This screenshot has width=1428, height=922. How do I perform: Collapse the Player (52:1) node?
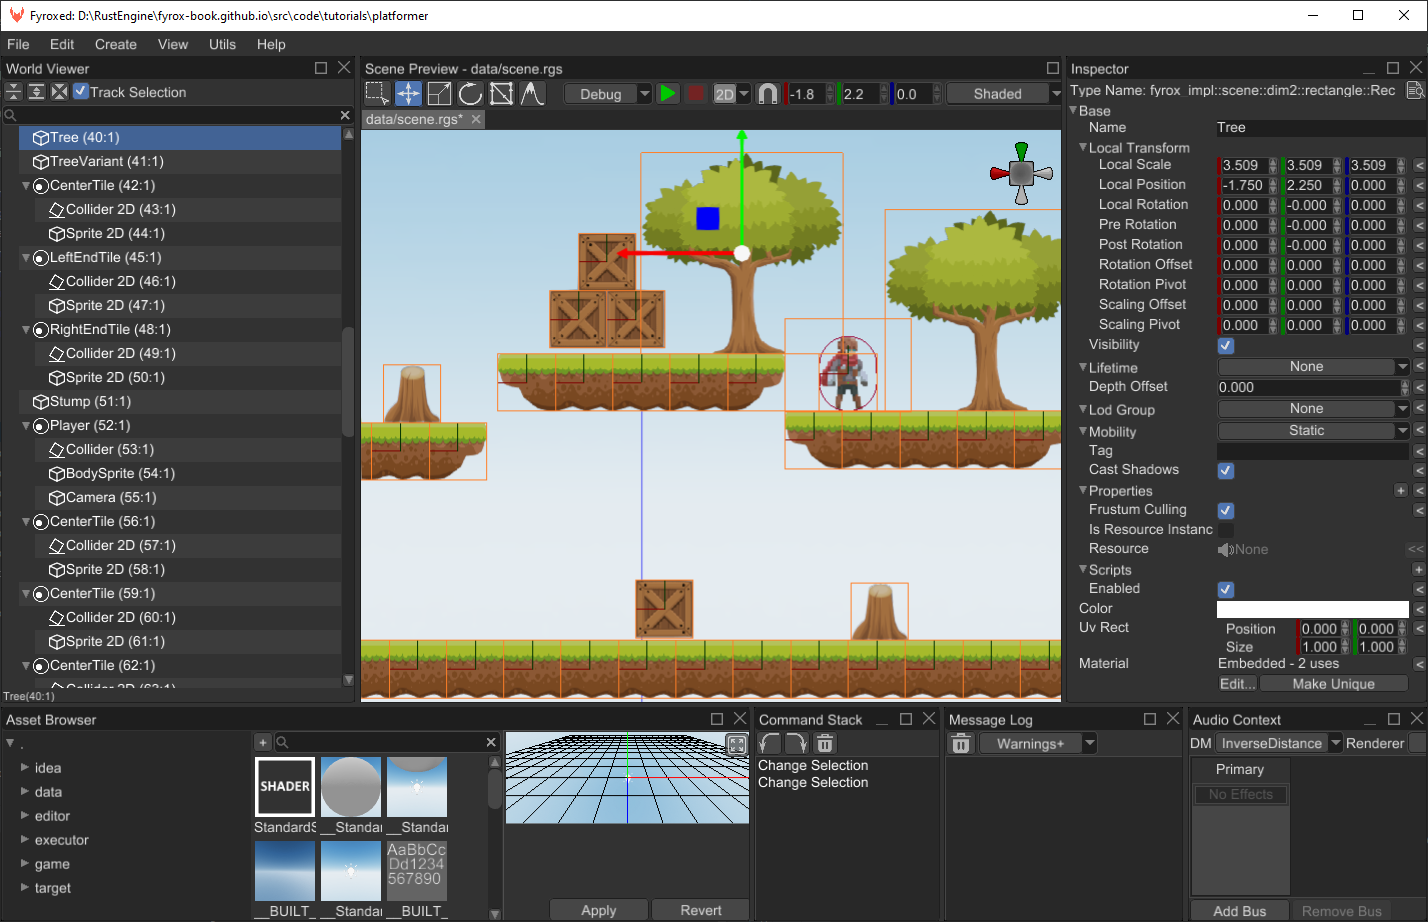pos(26,425)
